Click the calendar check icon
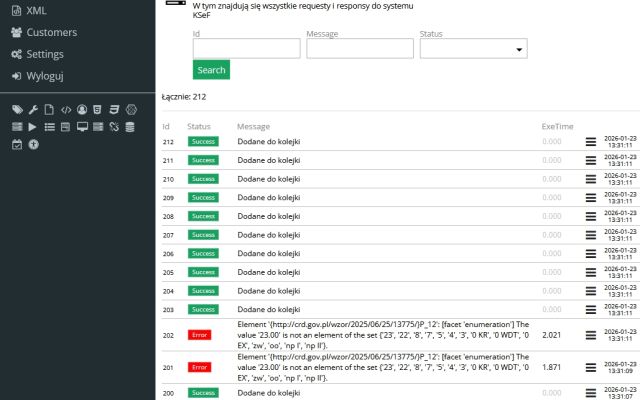Screen dimensions: 640x400 coord(17,144)
